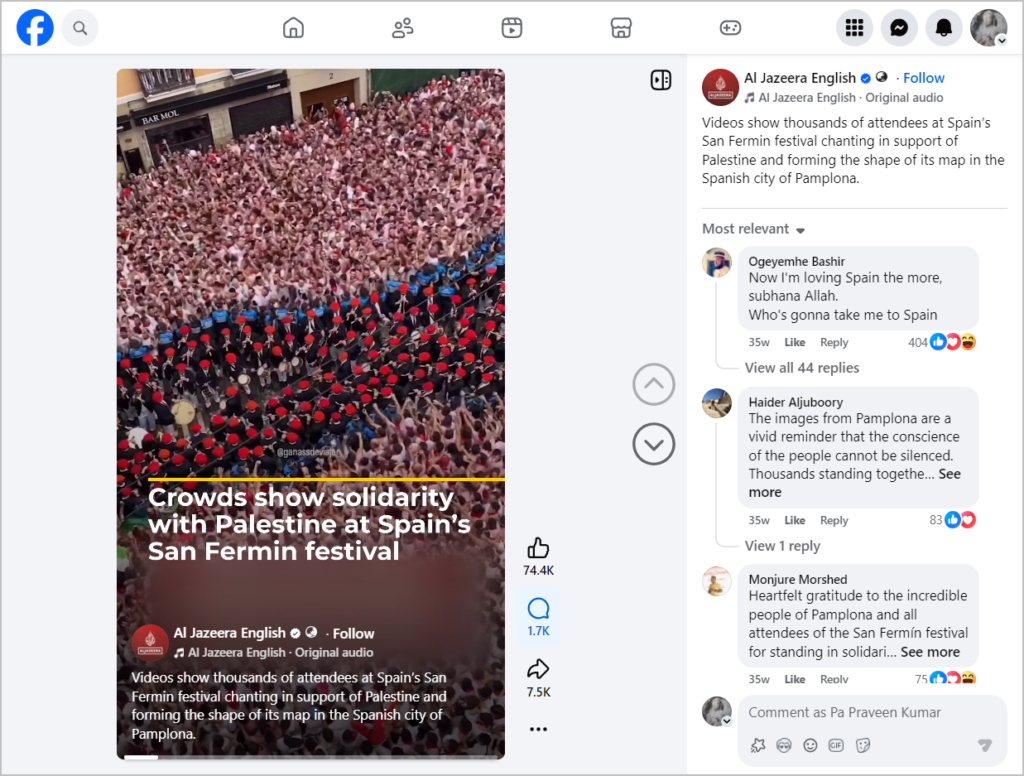
Task: Open the Messenger chat icon
Action: tap(899, 28)
